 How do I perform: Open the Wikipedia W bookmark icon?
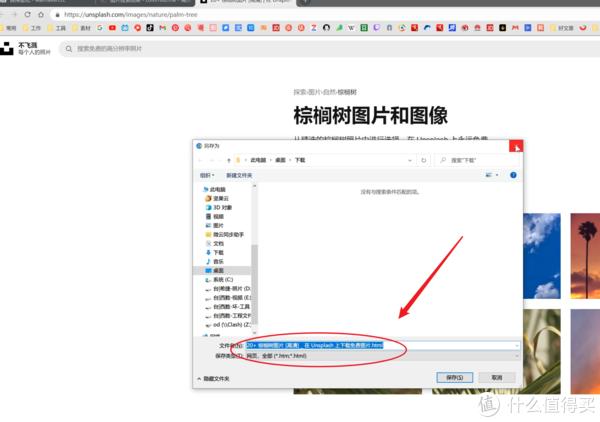[351, 28]
